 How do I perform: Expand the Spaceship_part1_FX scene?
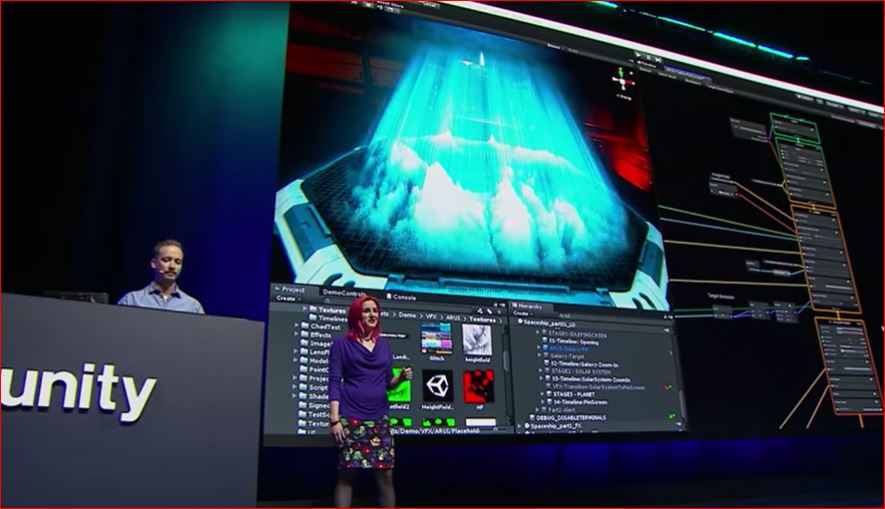(520, 426)
